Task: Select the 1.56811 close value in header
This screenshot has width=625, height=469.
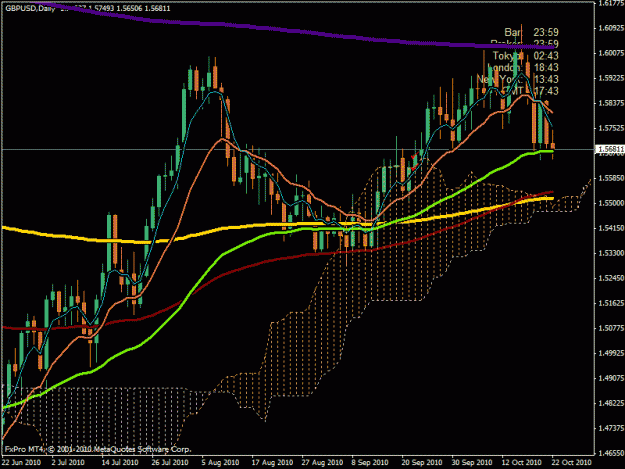Action: pyautogui.click(x=157, y=8)
